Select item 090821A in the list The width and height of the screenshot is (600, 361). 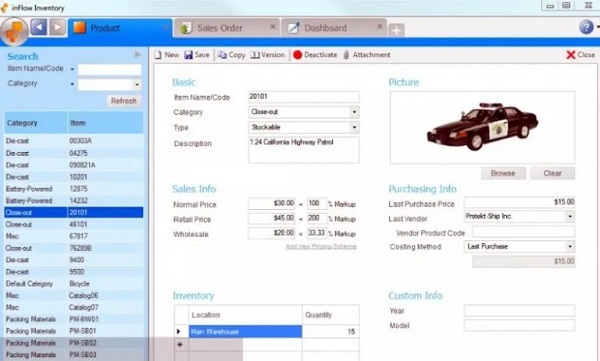(x=74, y=165)
